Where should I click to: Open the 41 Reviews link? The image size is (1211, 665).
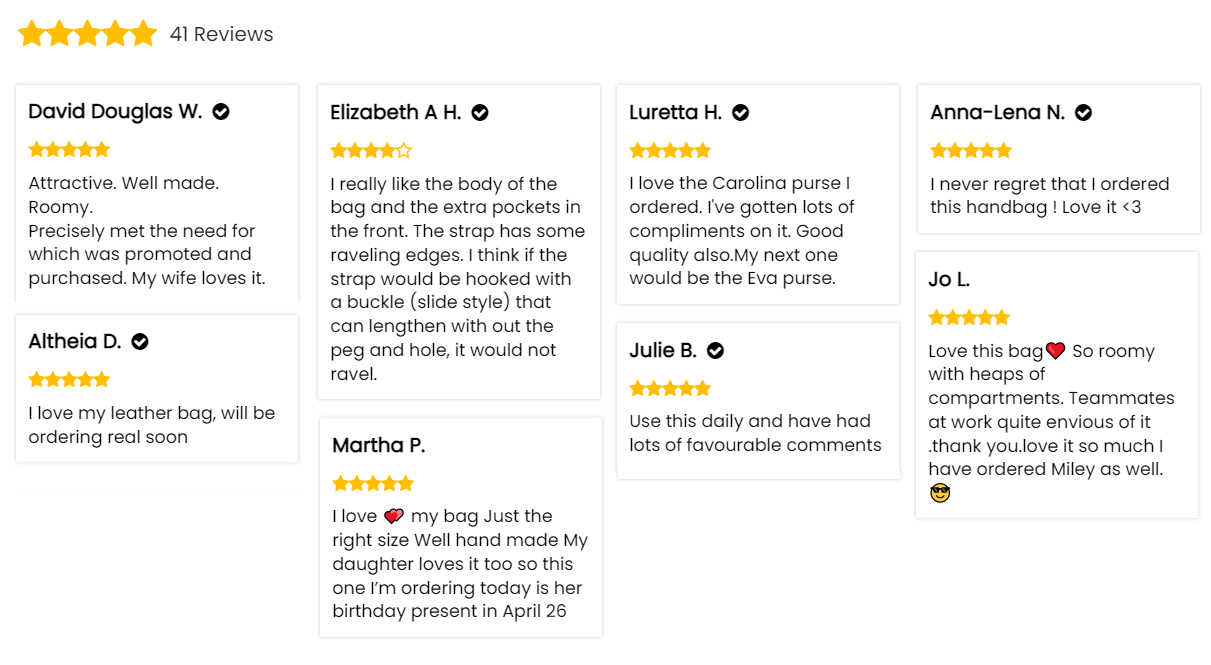221,34
